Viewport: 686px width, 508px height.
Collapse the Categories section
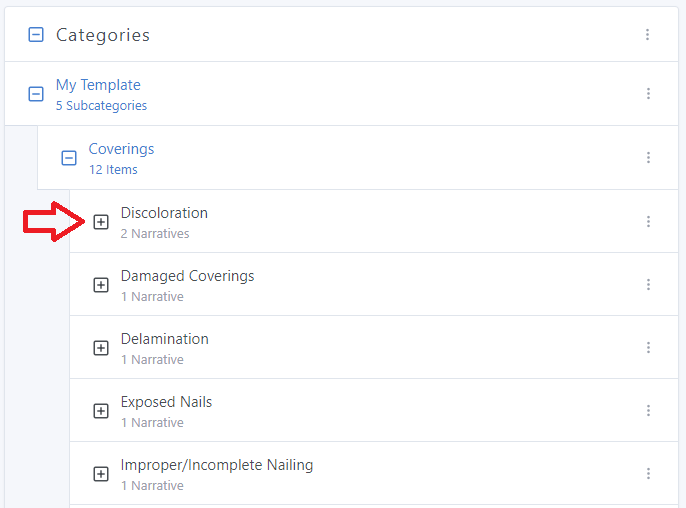(36, 35)
